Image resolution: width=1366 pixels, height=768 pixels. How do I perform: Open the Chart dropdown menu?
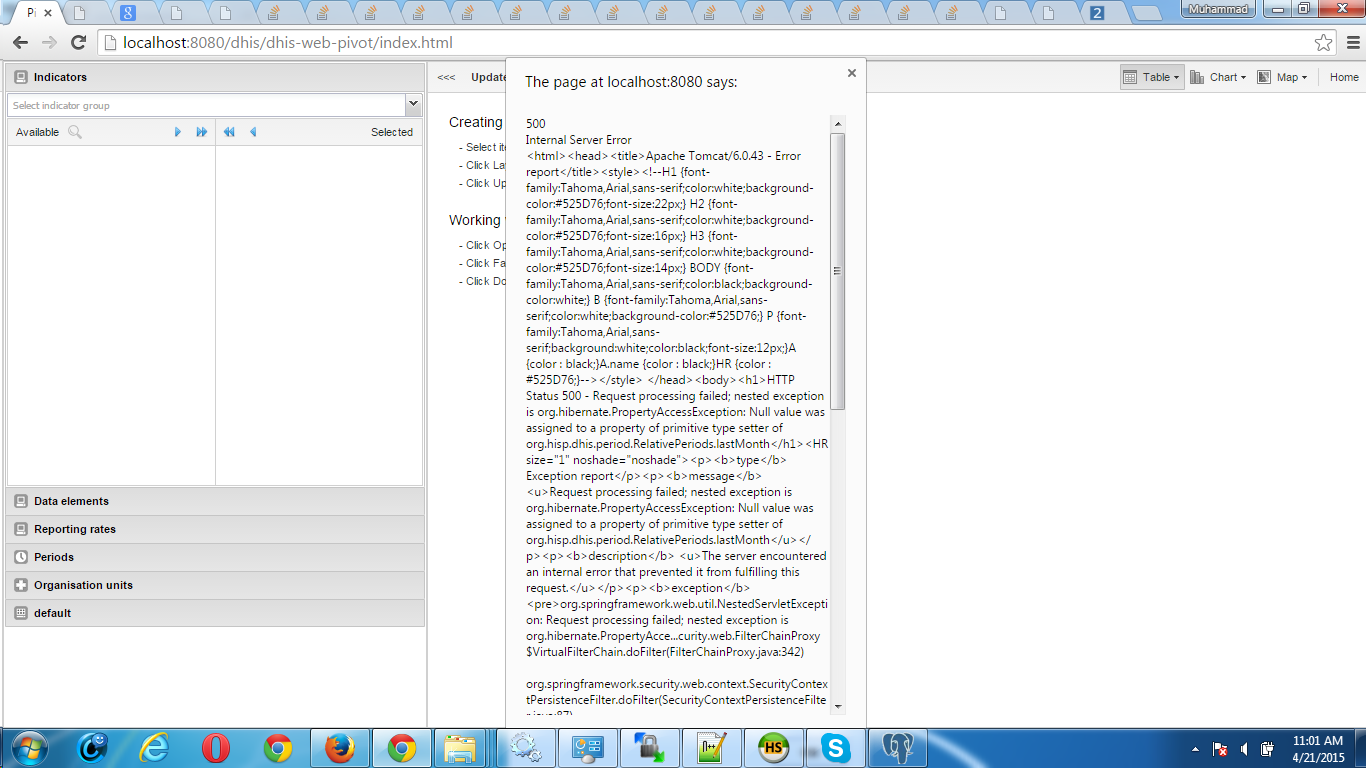click(x=1218, y=77)
